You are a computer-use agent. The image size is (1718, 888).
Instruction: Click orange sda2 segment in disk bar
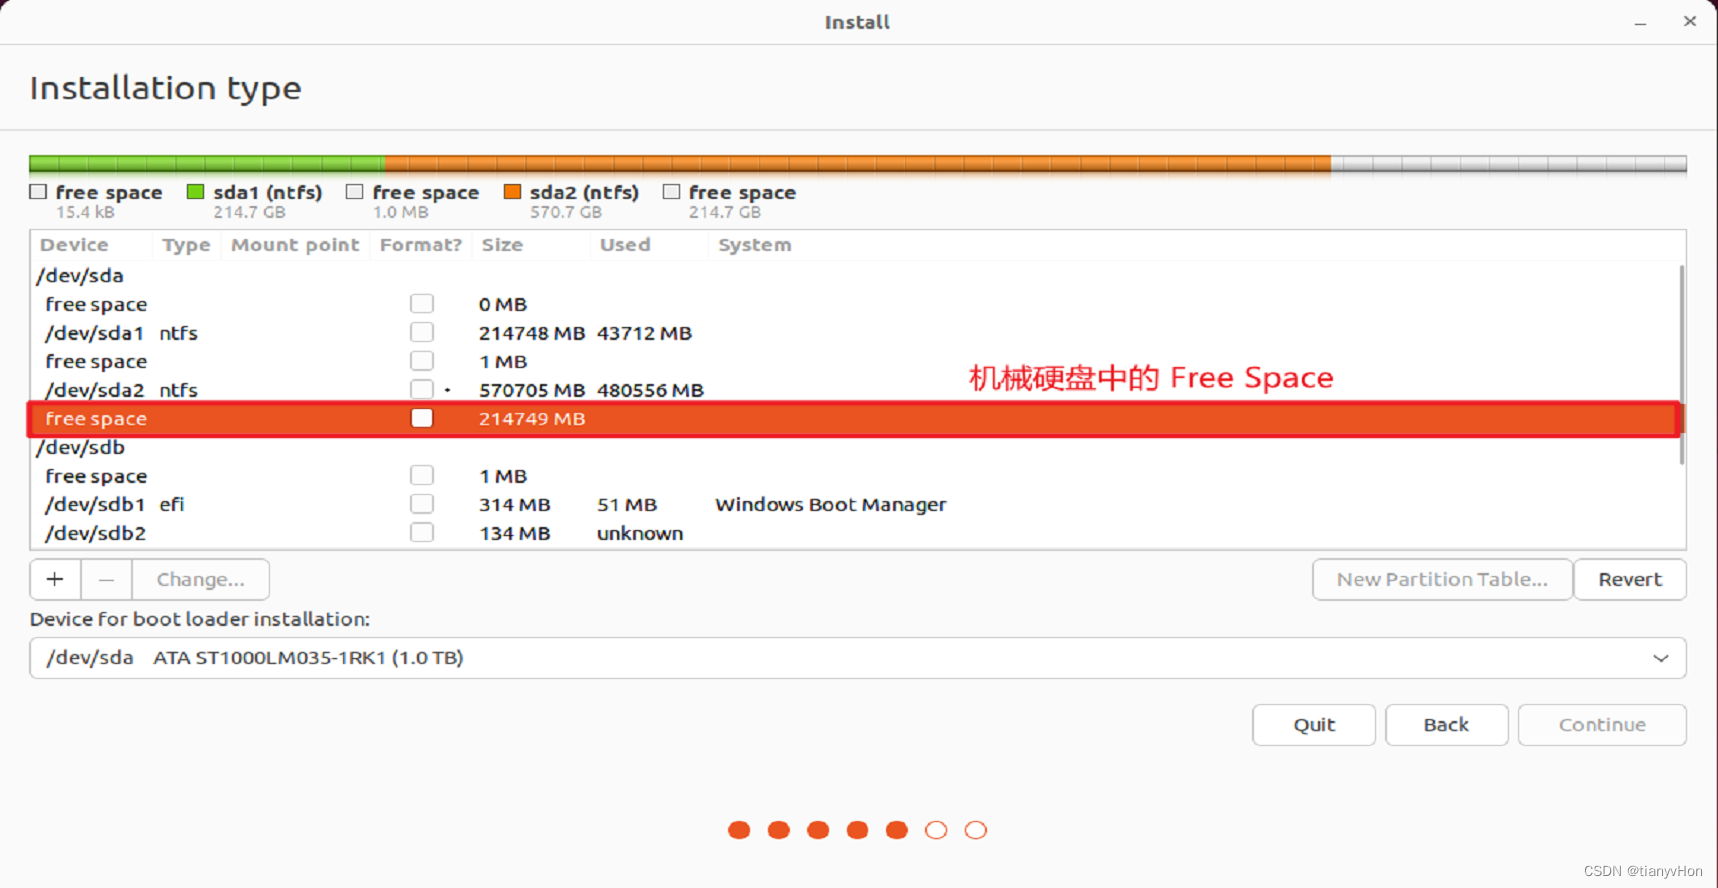(x=858, y=164)
